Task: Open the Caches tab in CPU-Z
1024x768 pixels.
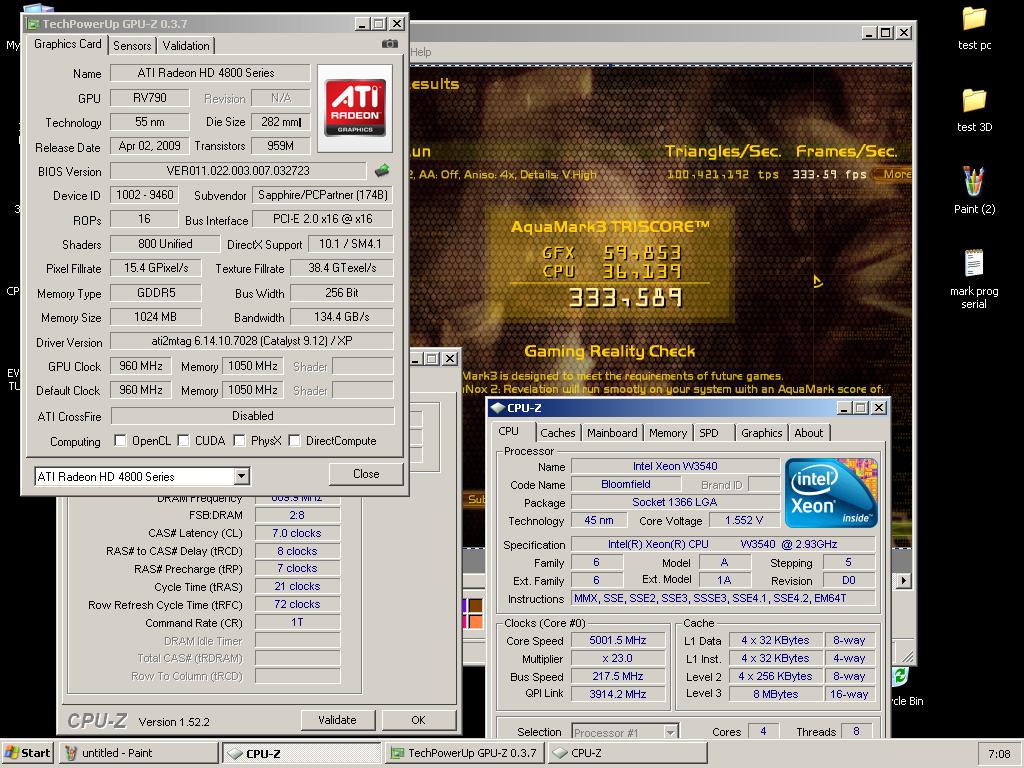Action: coord(558,433)
